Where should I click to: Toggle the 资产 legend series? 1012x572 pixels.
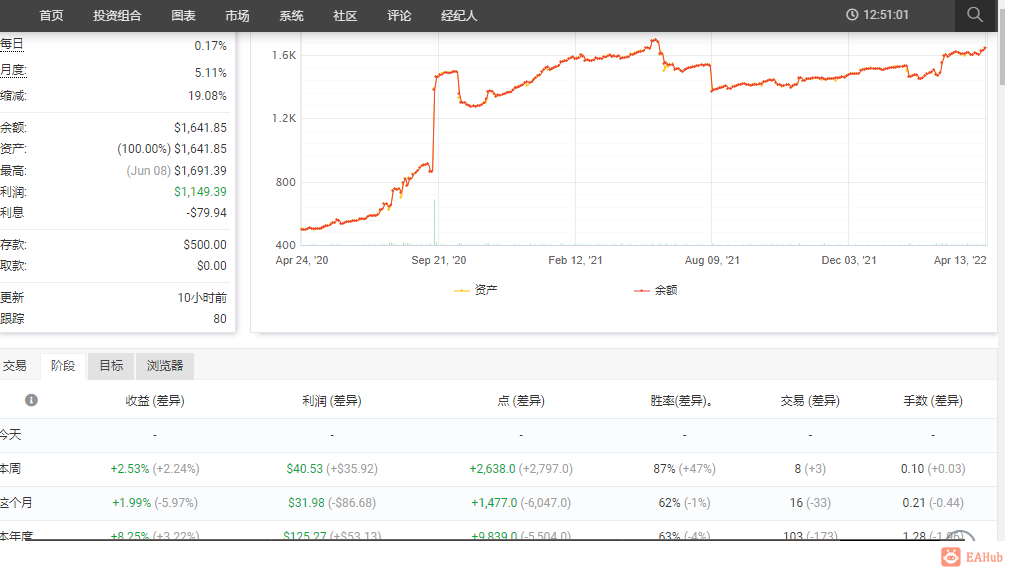[476, 291]
